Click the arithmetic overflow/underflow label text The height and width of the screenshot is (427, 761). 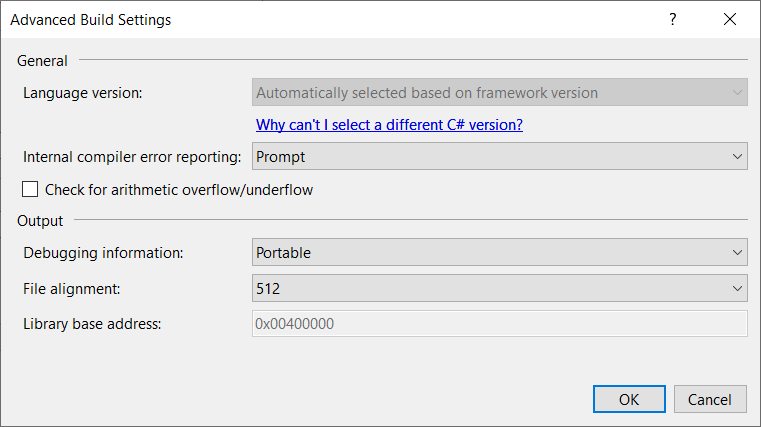179,189
